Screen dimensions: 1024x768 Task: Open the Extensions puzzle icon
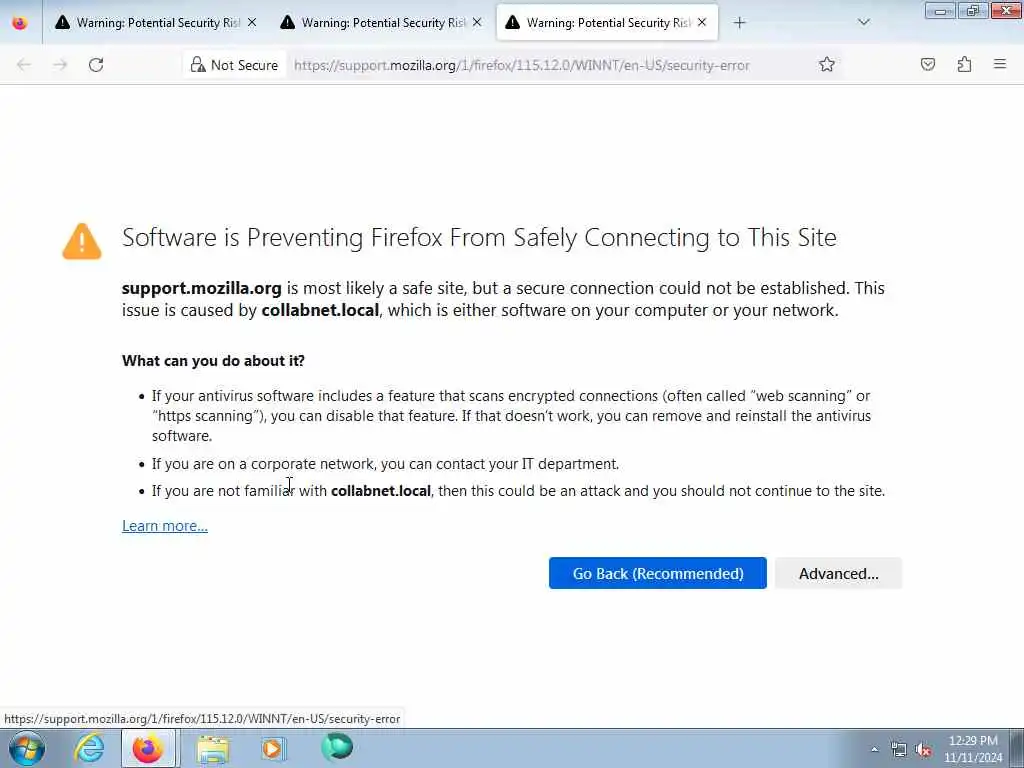(x=964, y=65)
